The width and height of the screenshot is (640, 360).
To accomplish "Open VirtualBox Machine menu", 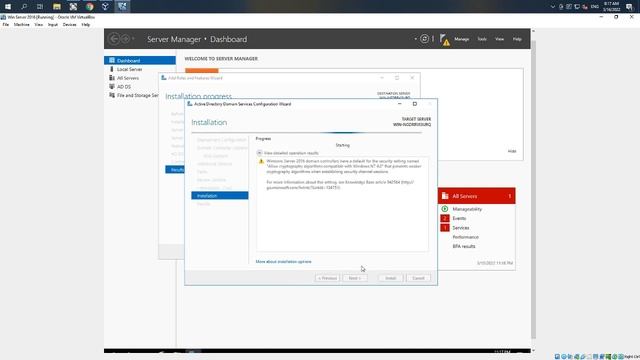I will [x=21, y=25].
